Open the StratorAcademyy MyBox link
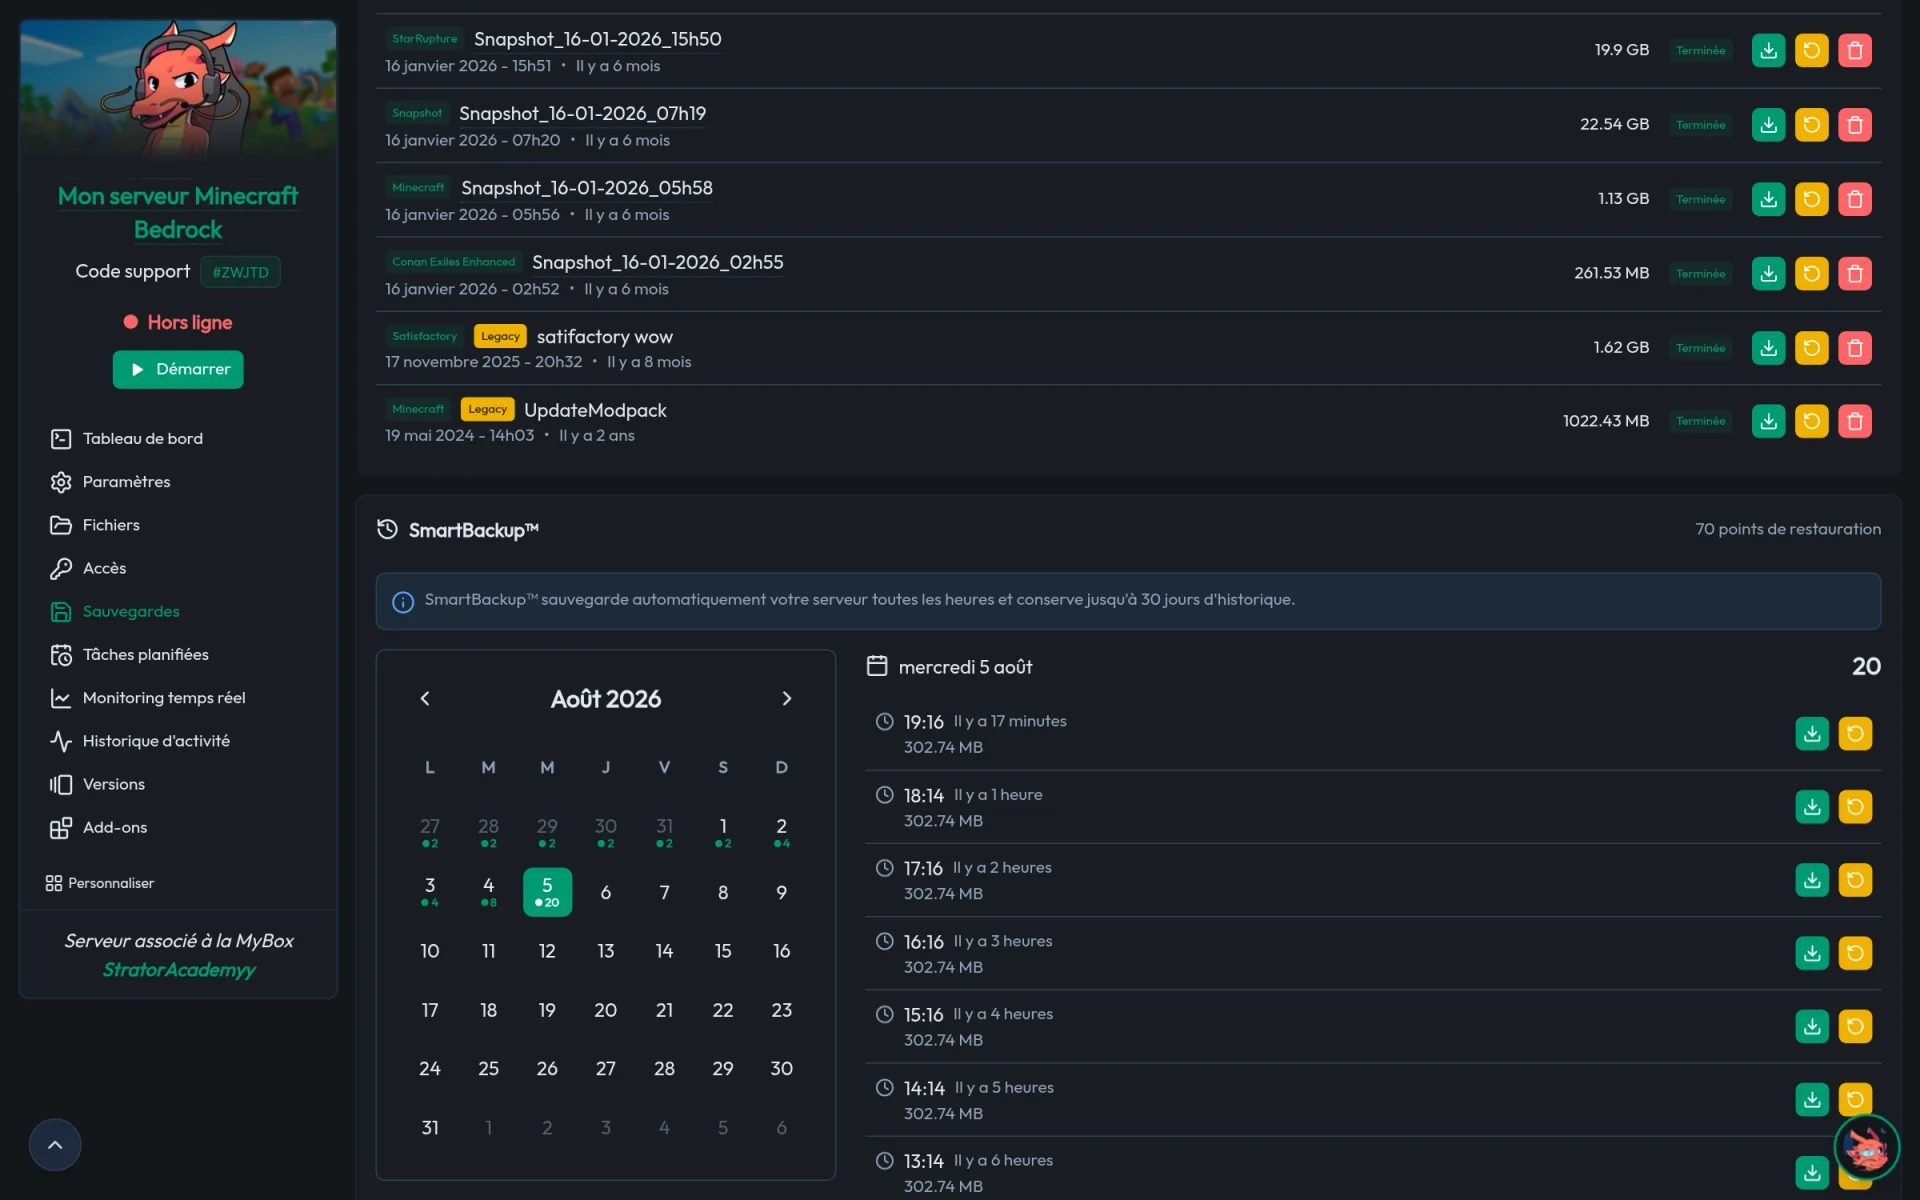Screen dimensions: 1920x1200 pos(179,970)
